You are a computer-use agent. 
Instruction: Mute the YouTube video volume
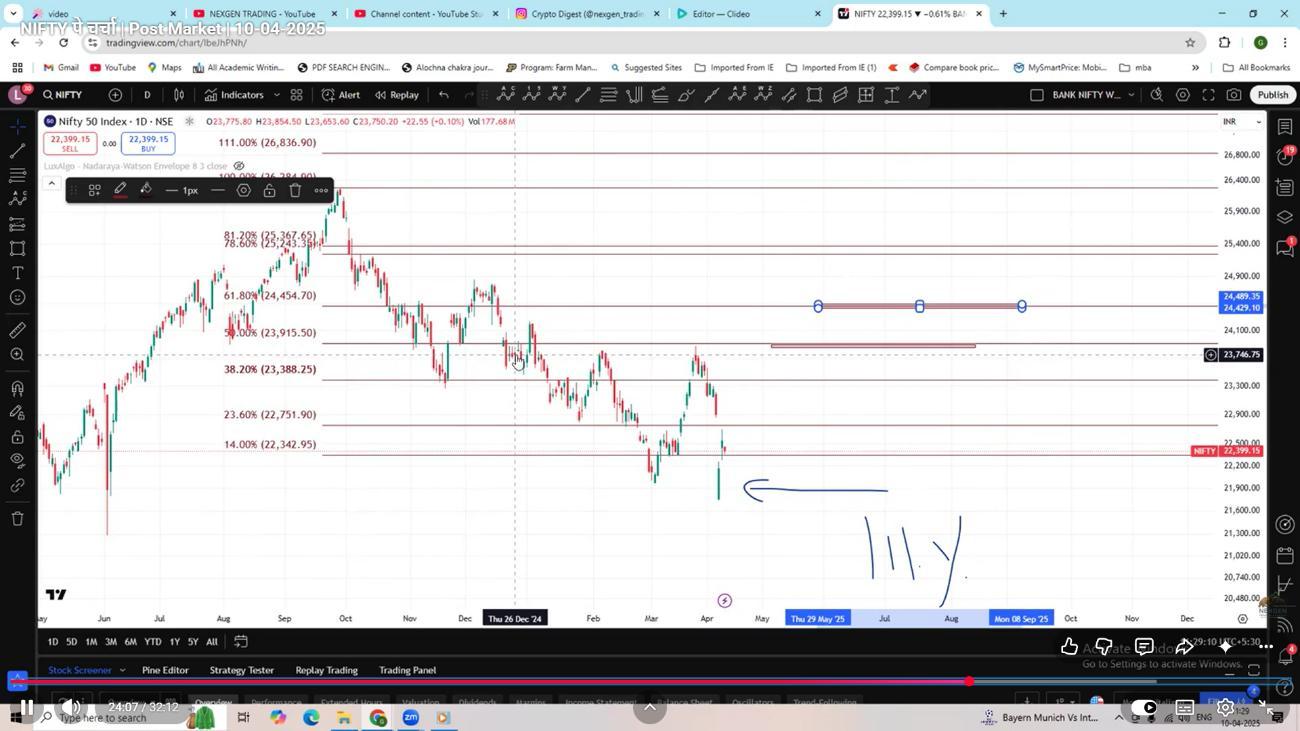pos(71,708)
